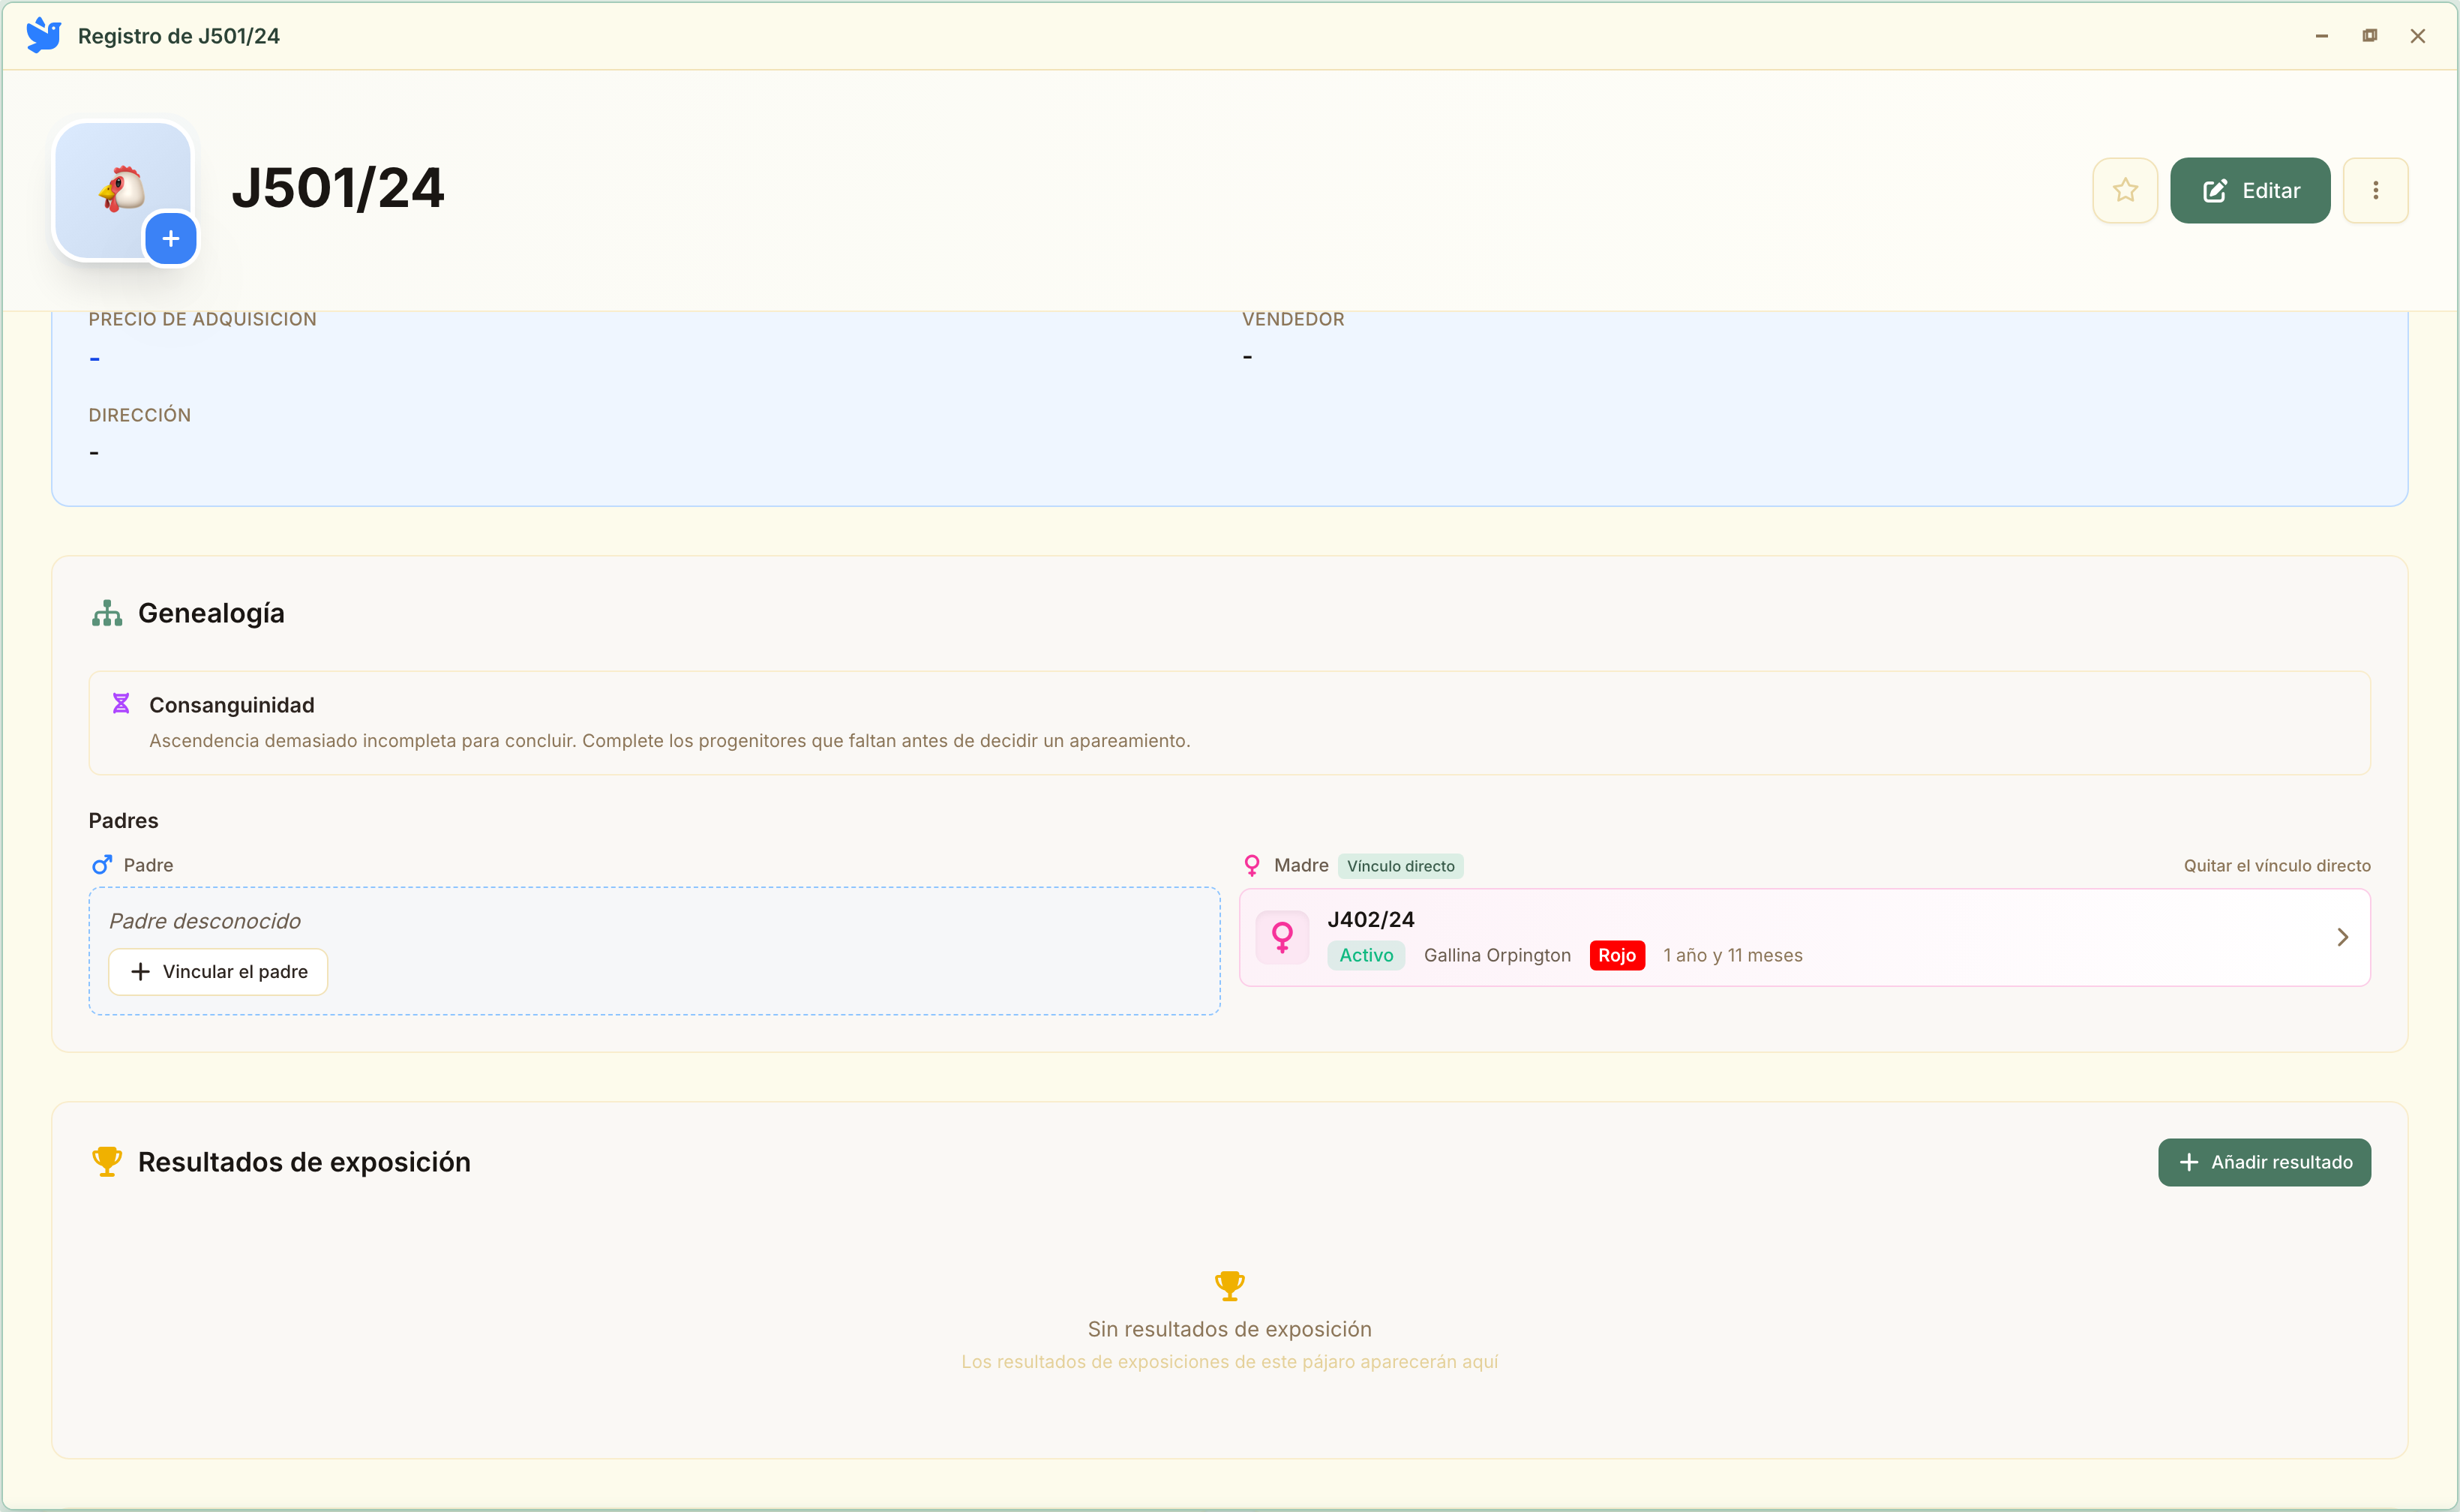Add a photo using the blue plus badge

171,239
